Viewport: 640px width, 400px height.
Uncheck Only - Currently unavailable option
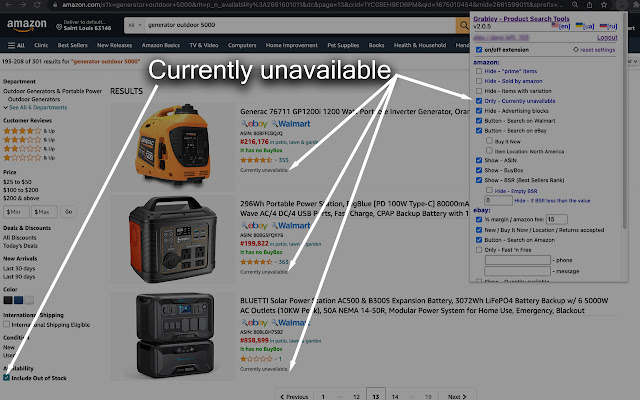[479, 101]
